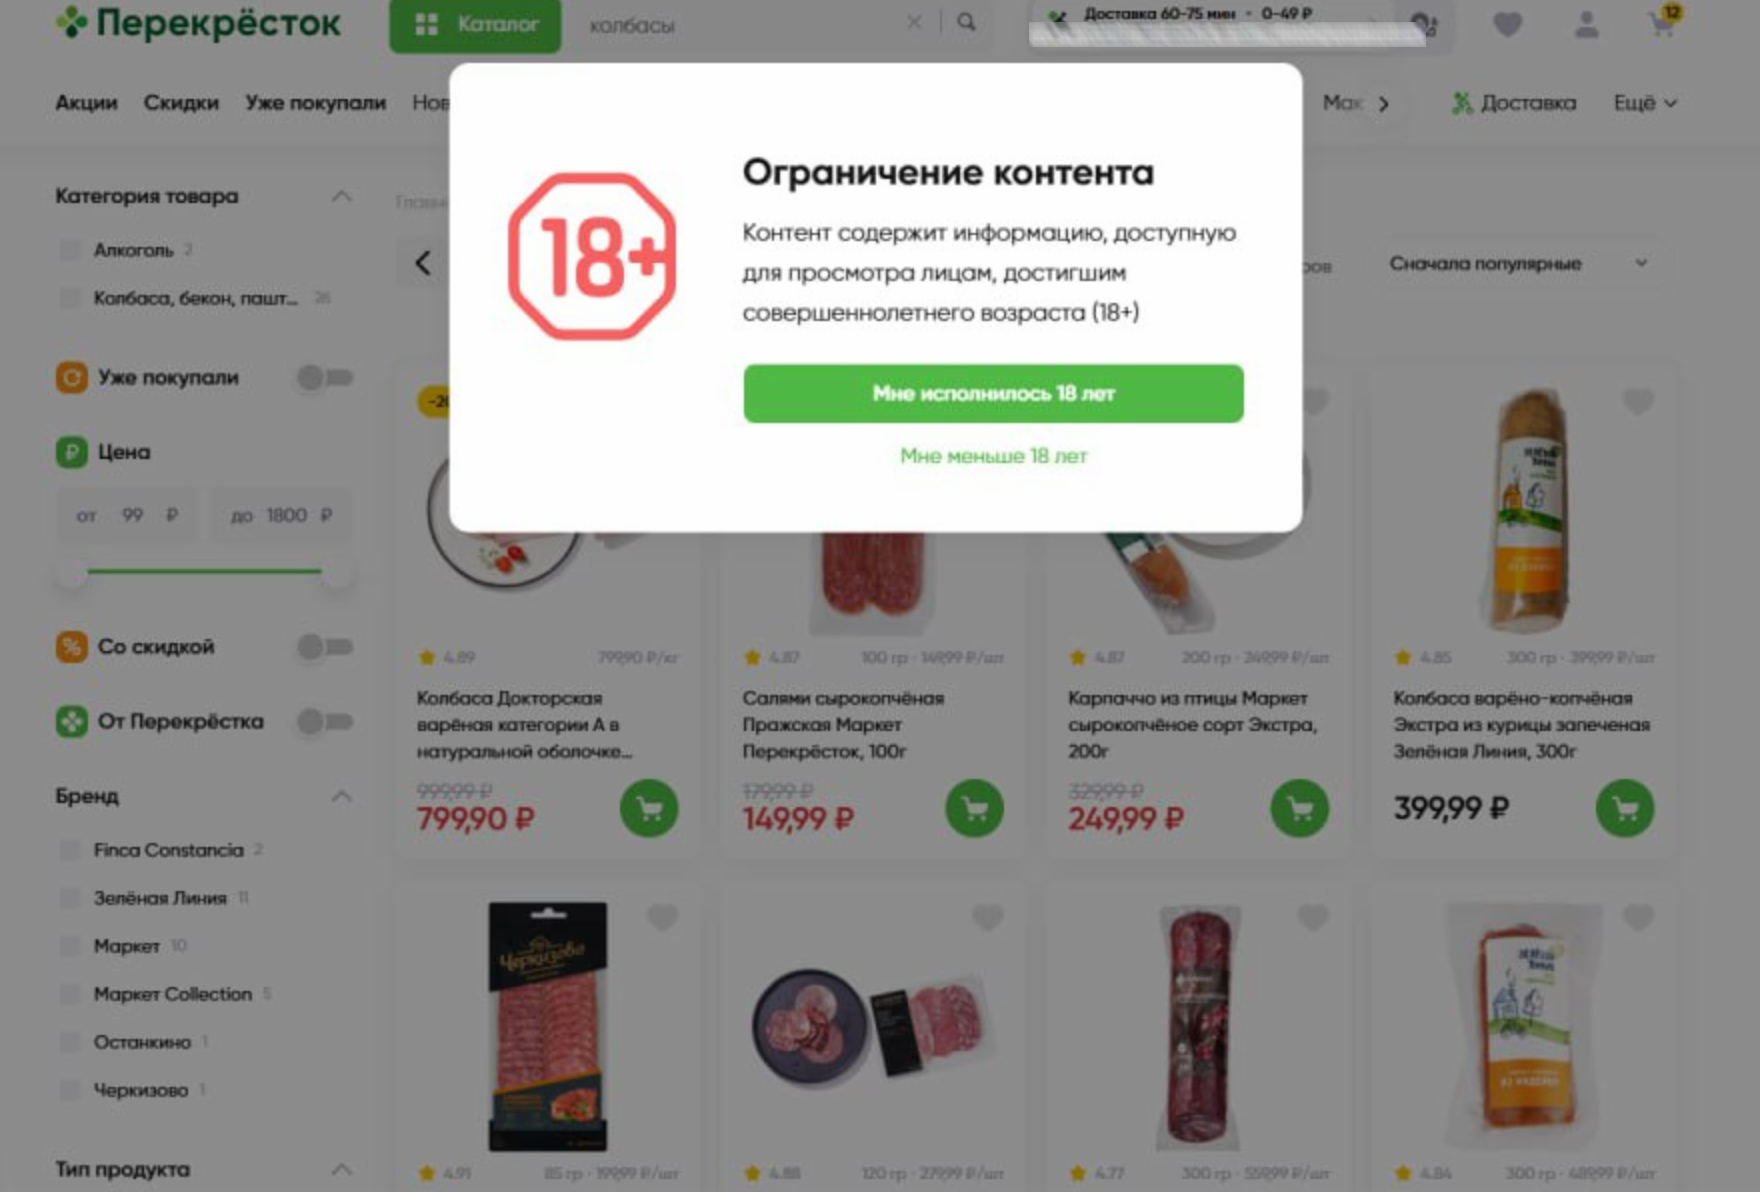Toggle the От Перекрёстка switch
The height and width of the screenshot is (1192, 1760).
click(325, 721)
